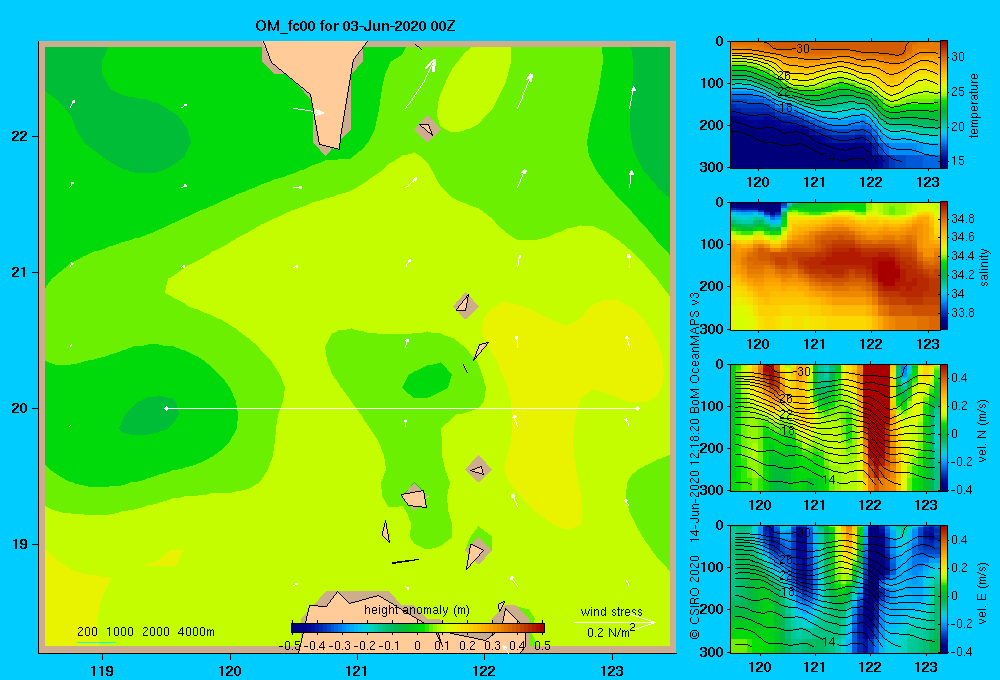The image size is (1000, 680).
Task: Click latitude label 20 on main map
Action: pyautogui.click(x=19, y=408)
